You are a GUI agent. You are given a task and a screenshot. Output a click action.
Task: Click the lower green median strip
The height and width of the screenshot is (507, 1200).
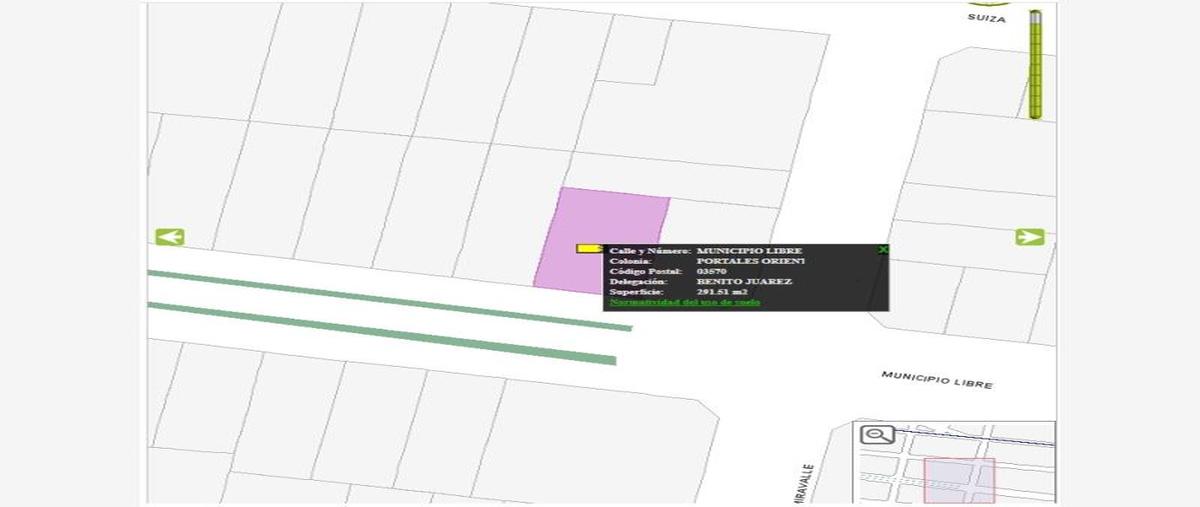[x=380, y=332]
